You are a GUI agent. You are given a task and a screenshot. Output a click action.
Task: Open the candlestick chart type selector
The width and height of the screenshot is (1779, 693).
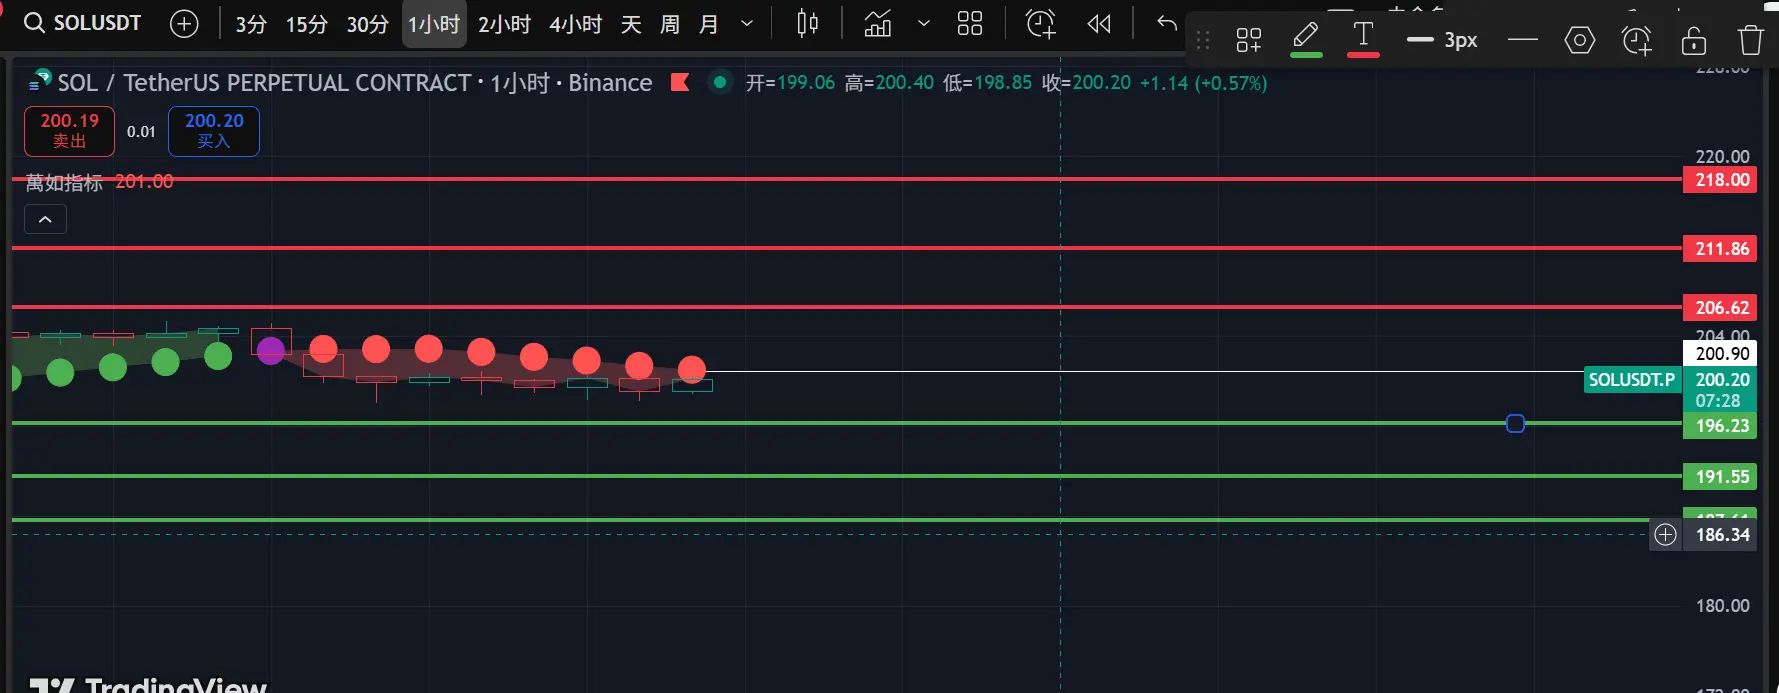tap(808, 23)
